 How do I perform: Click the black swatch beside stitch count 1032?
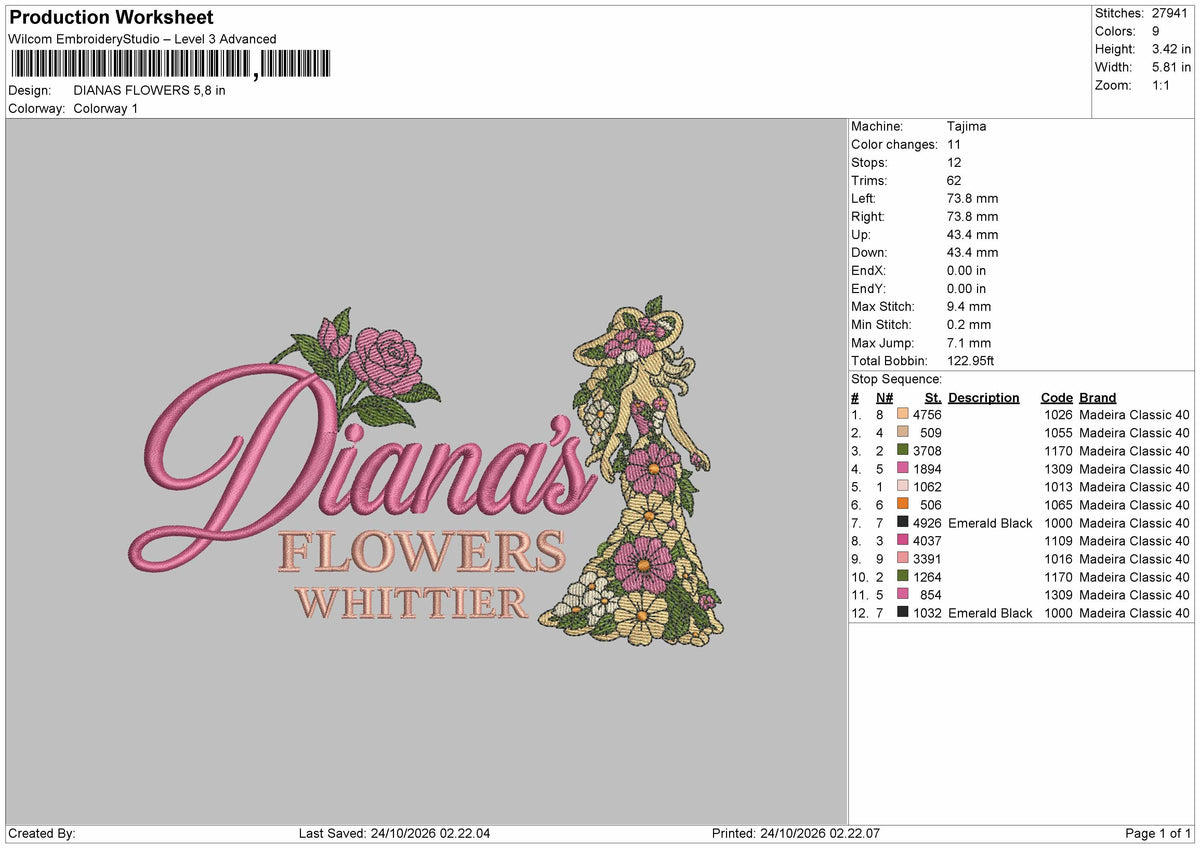[903, 613]
